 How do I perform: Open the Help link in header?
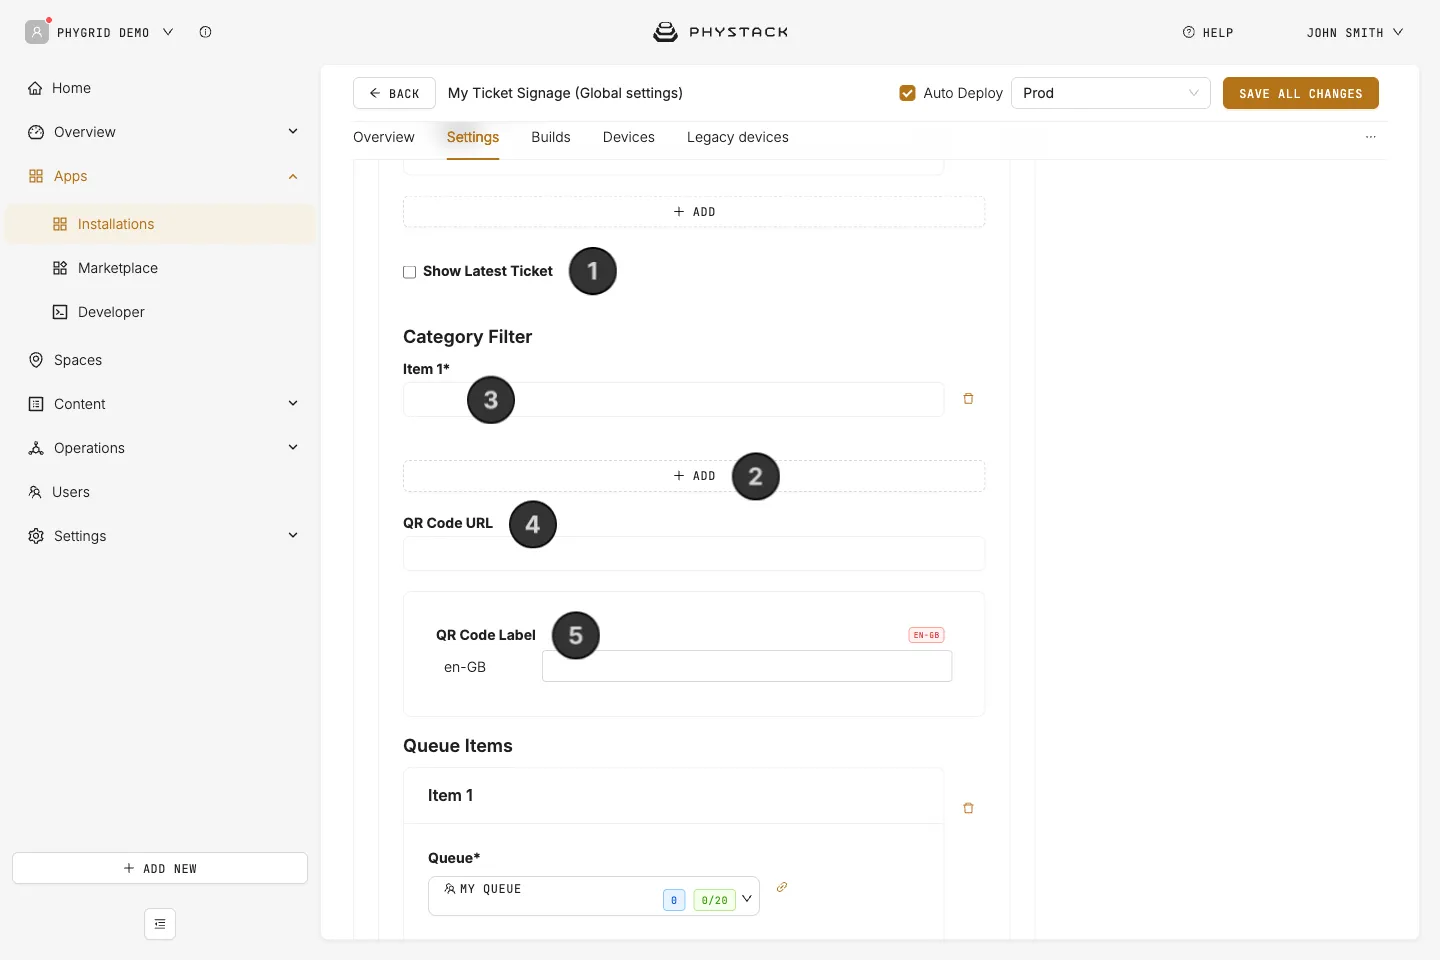coord(1208,33)
